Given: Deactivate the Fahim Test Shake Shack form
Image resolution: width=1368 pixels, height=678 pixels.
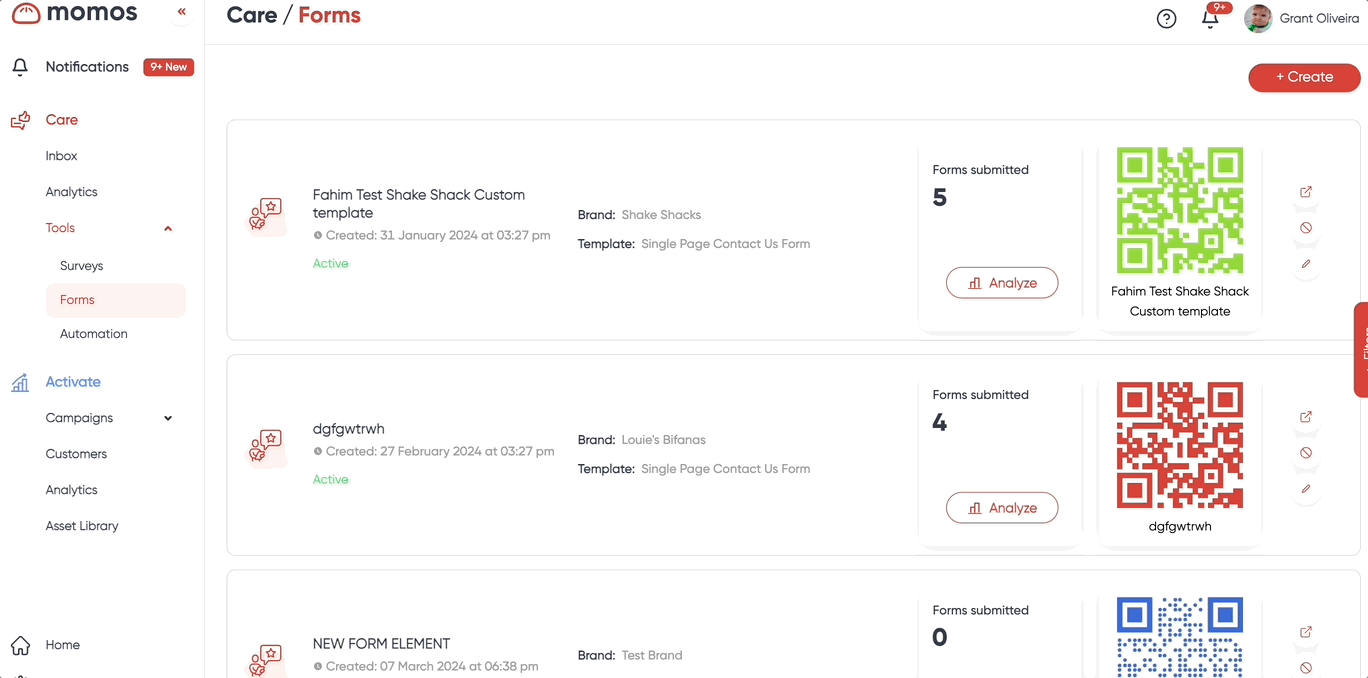Looking at the screenshot, I should coord(1306,228).
